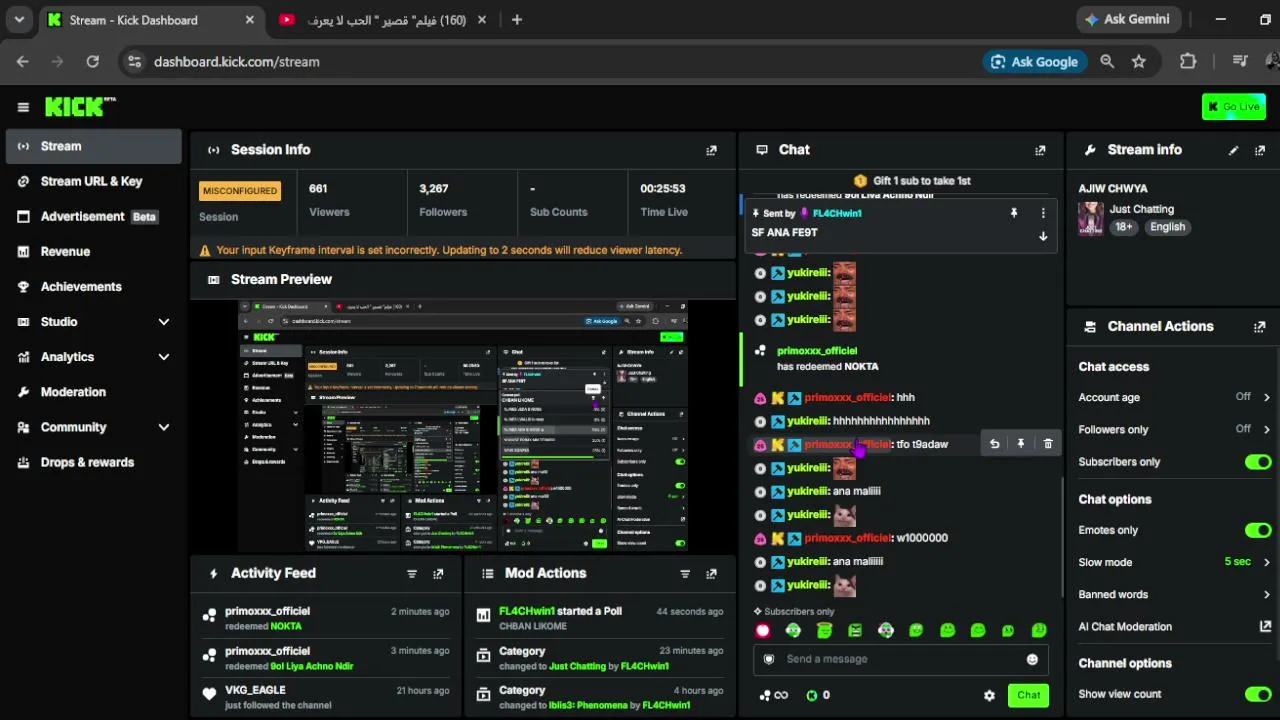Open channel points infinity balance
Image resolution: width=1280 pixels, height=720 pixels.
[774, 696]
